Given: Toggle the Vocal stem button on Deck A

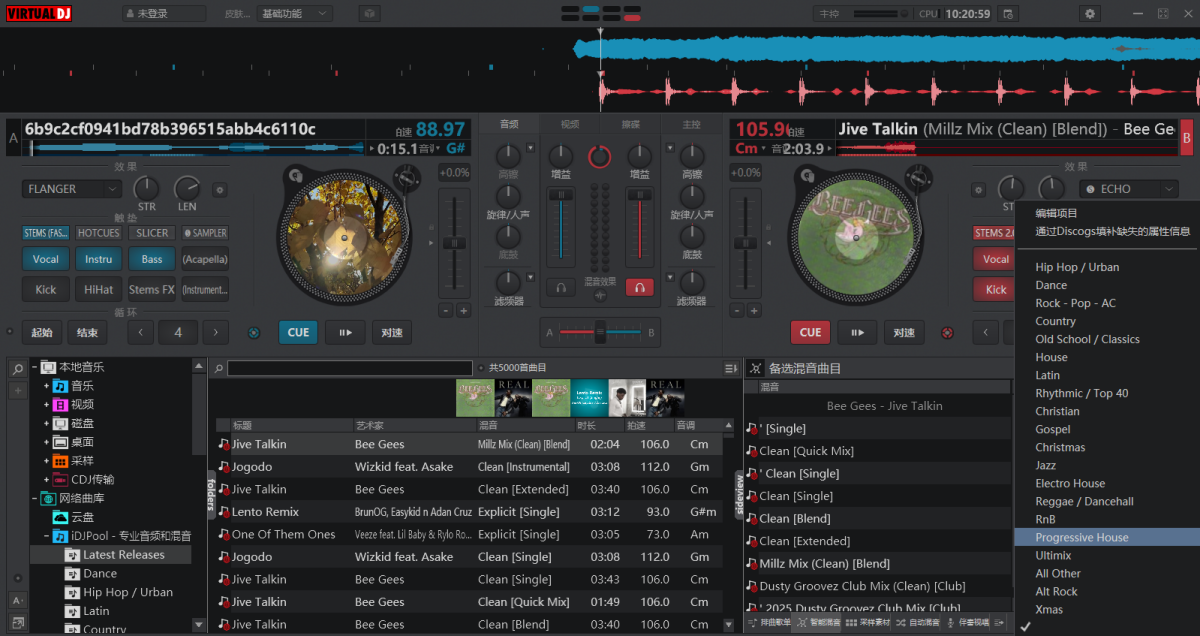Looking at the screenshot, I should tap(46, 258).
